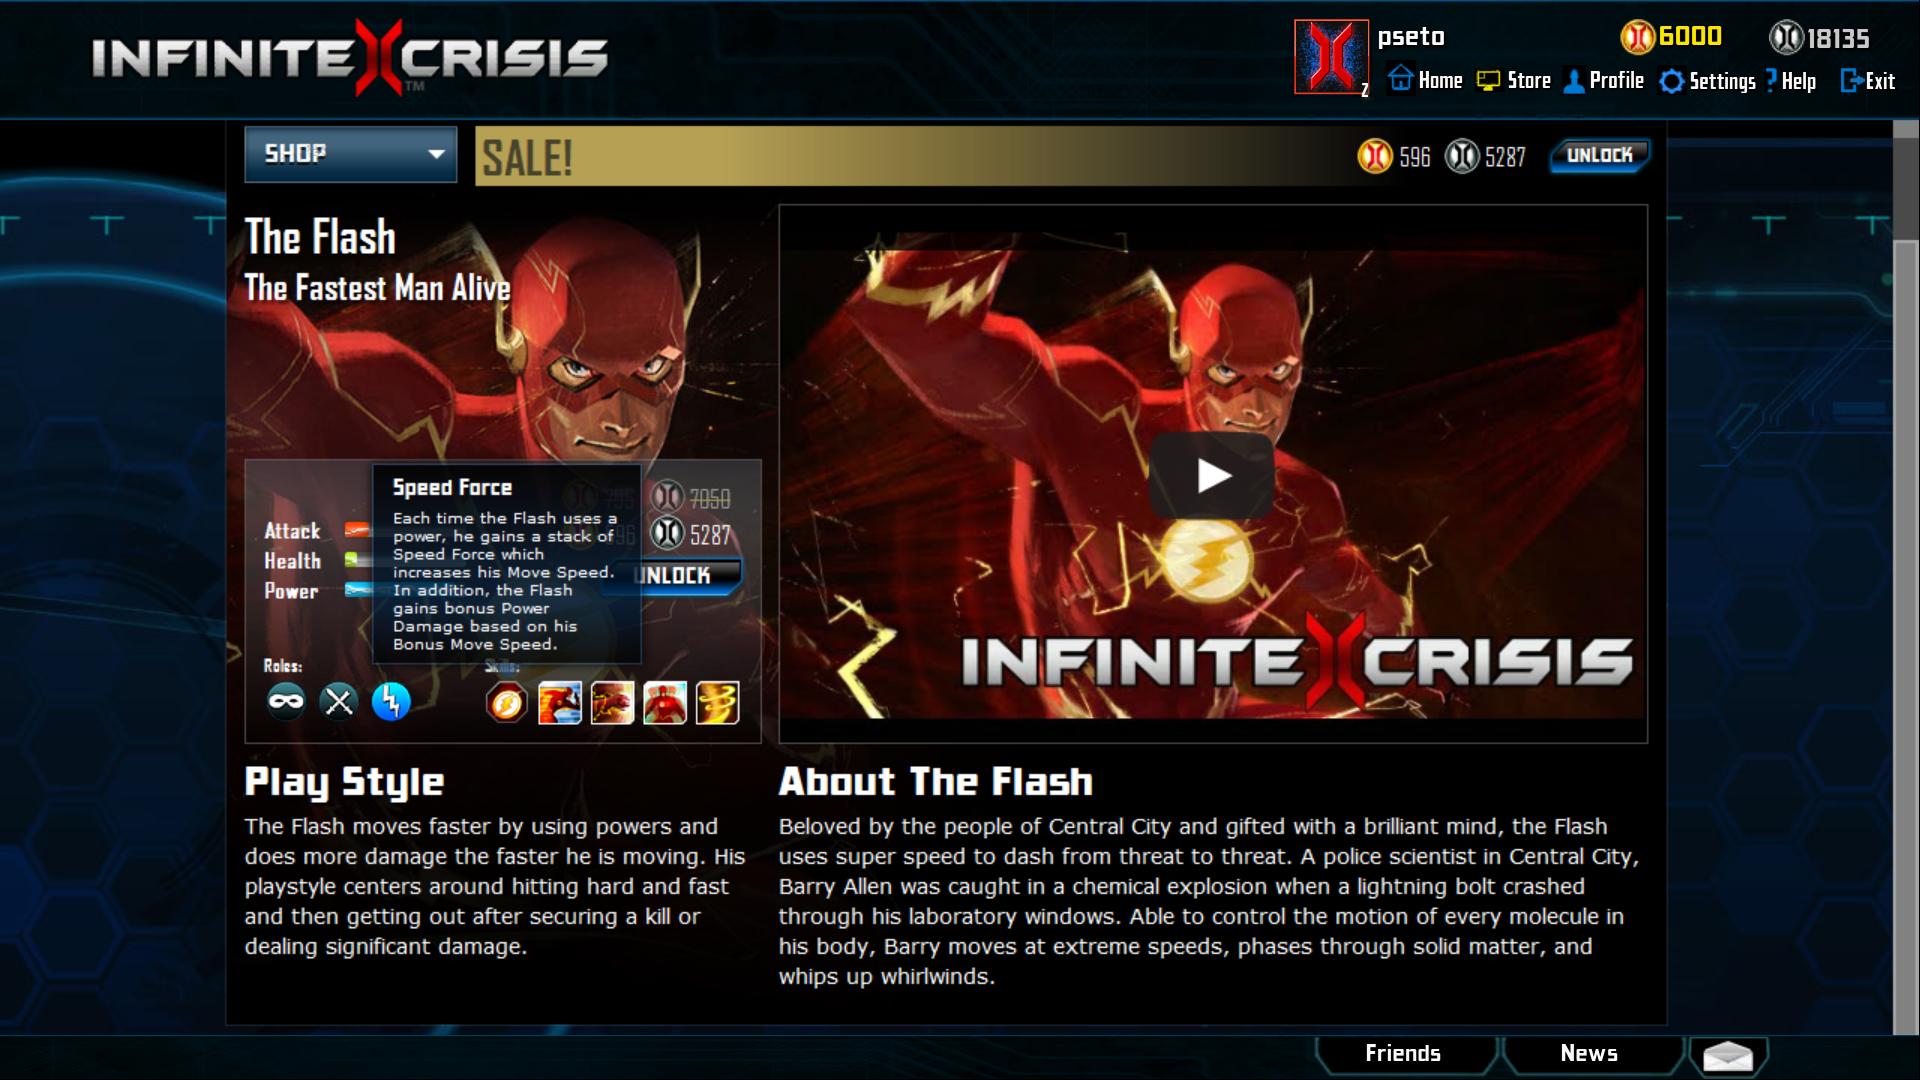Open the Store menu item

point(1514,81)
